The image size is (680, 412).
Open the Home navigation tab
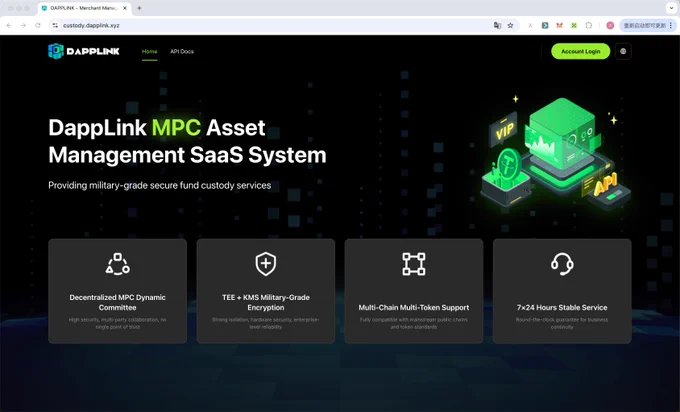pos(149,51)
